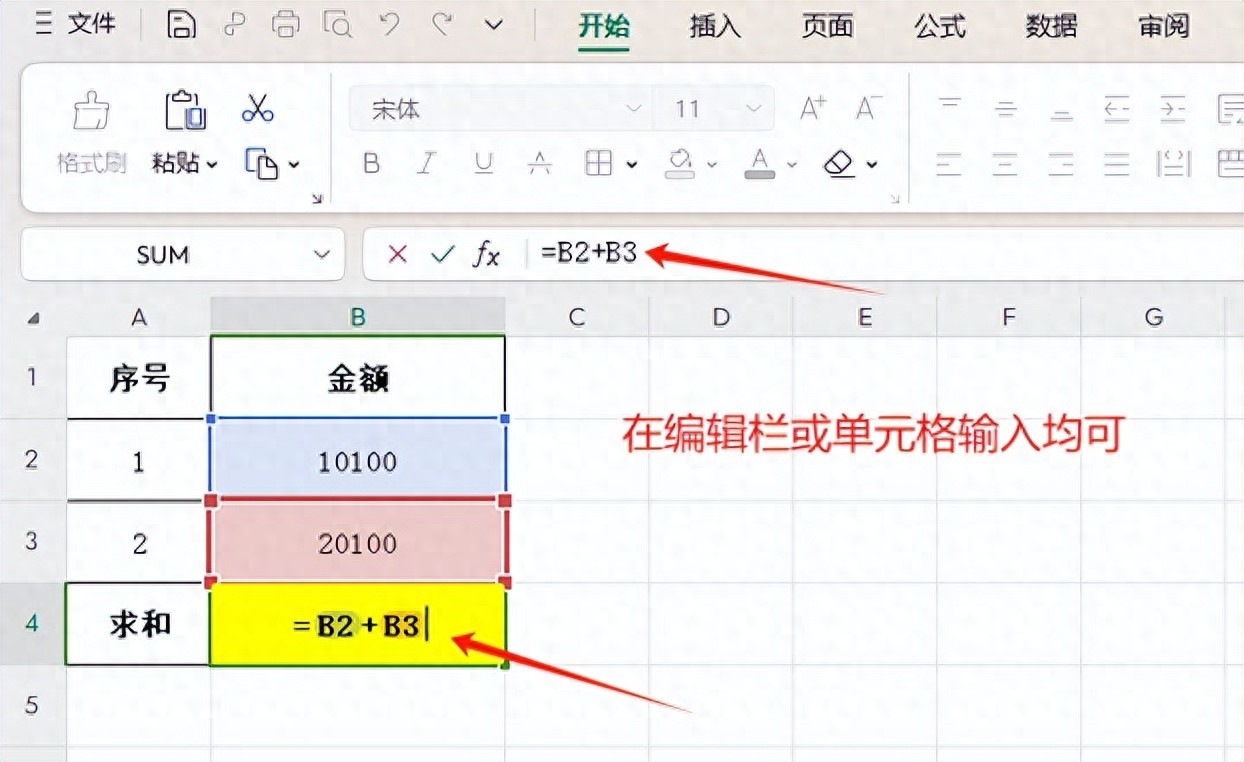Toggle Bold formatting
Screen dimensions: 1244x762
coord(371,164)
